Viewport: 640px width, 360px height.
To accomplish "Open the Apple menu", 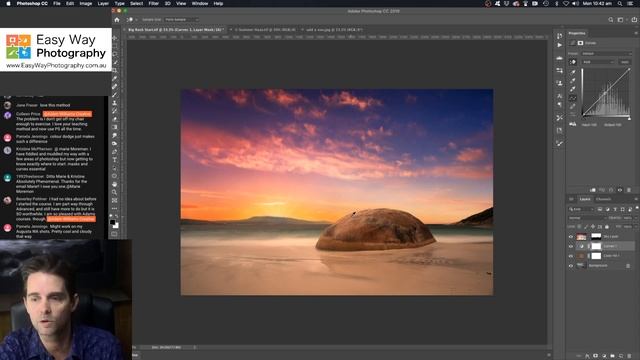I will [8, 3].
